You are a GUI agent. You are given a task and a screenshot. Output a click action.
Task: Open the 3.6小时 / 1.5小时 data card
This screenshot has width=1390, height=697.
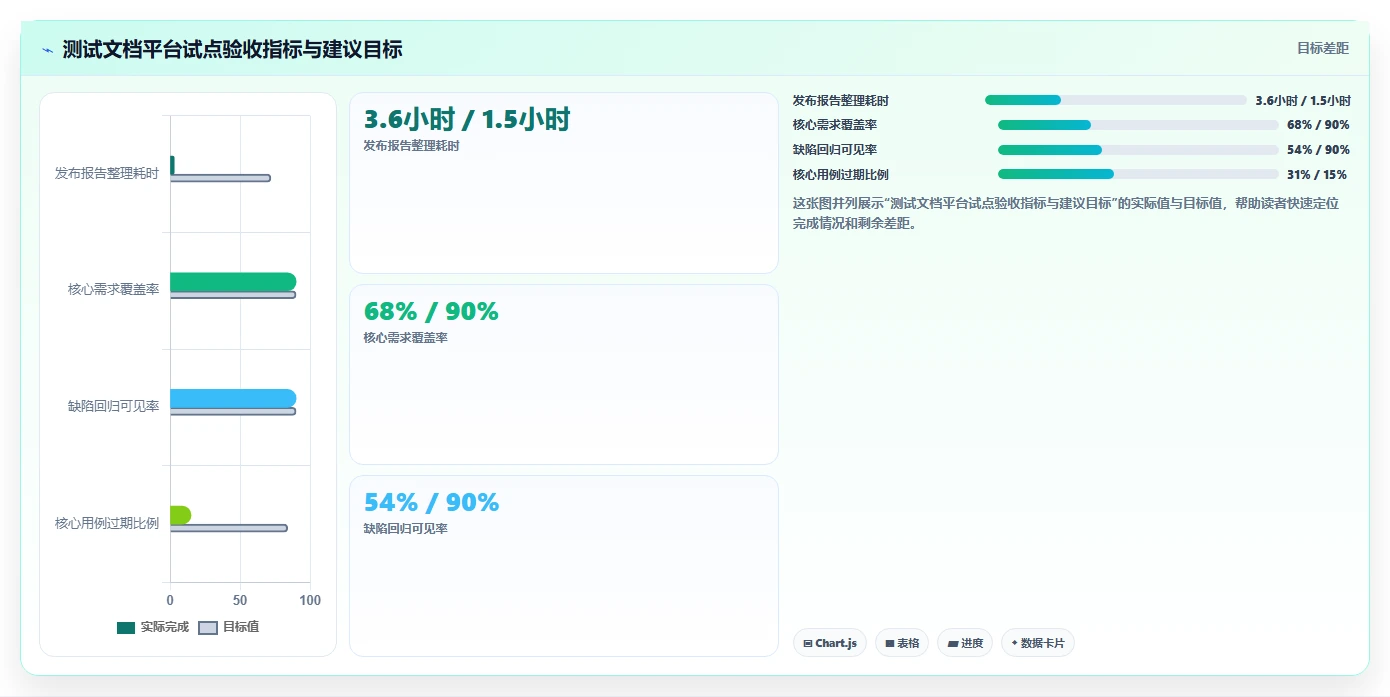coord(563,183)
